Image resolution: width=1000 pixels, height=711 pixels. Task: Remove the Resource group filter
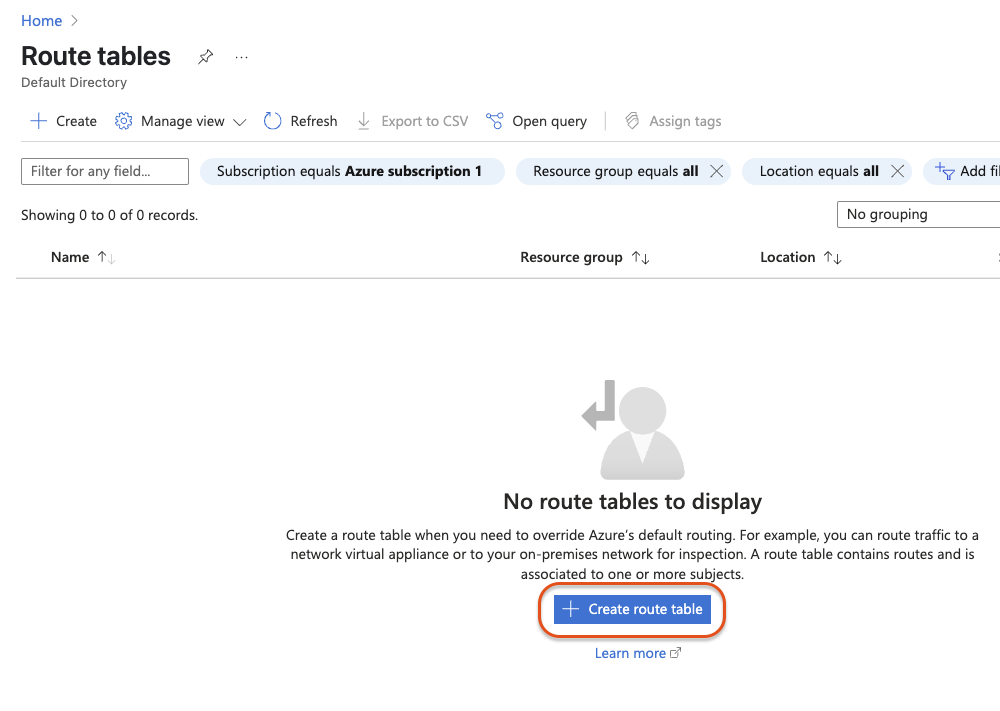tap(716, 172)
